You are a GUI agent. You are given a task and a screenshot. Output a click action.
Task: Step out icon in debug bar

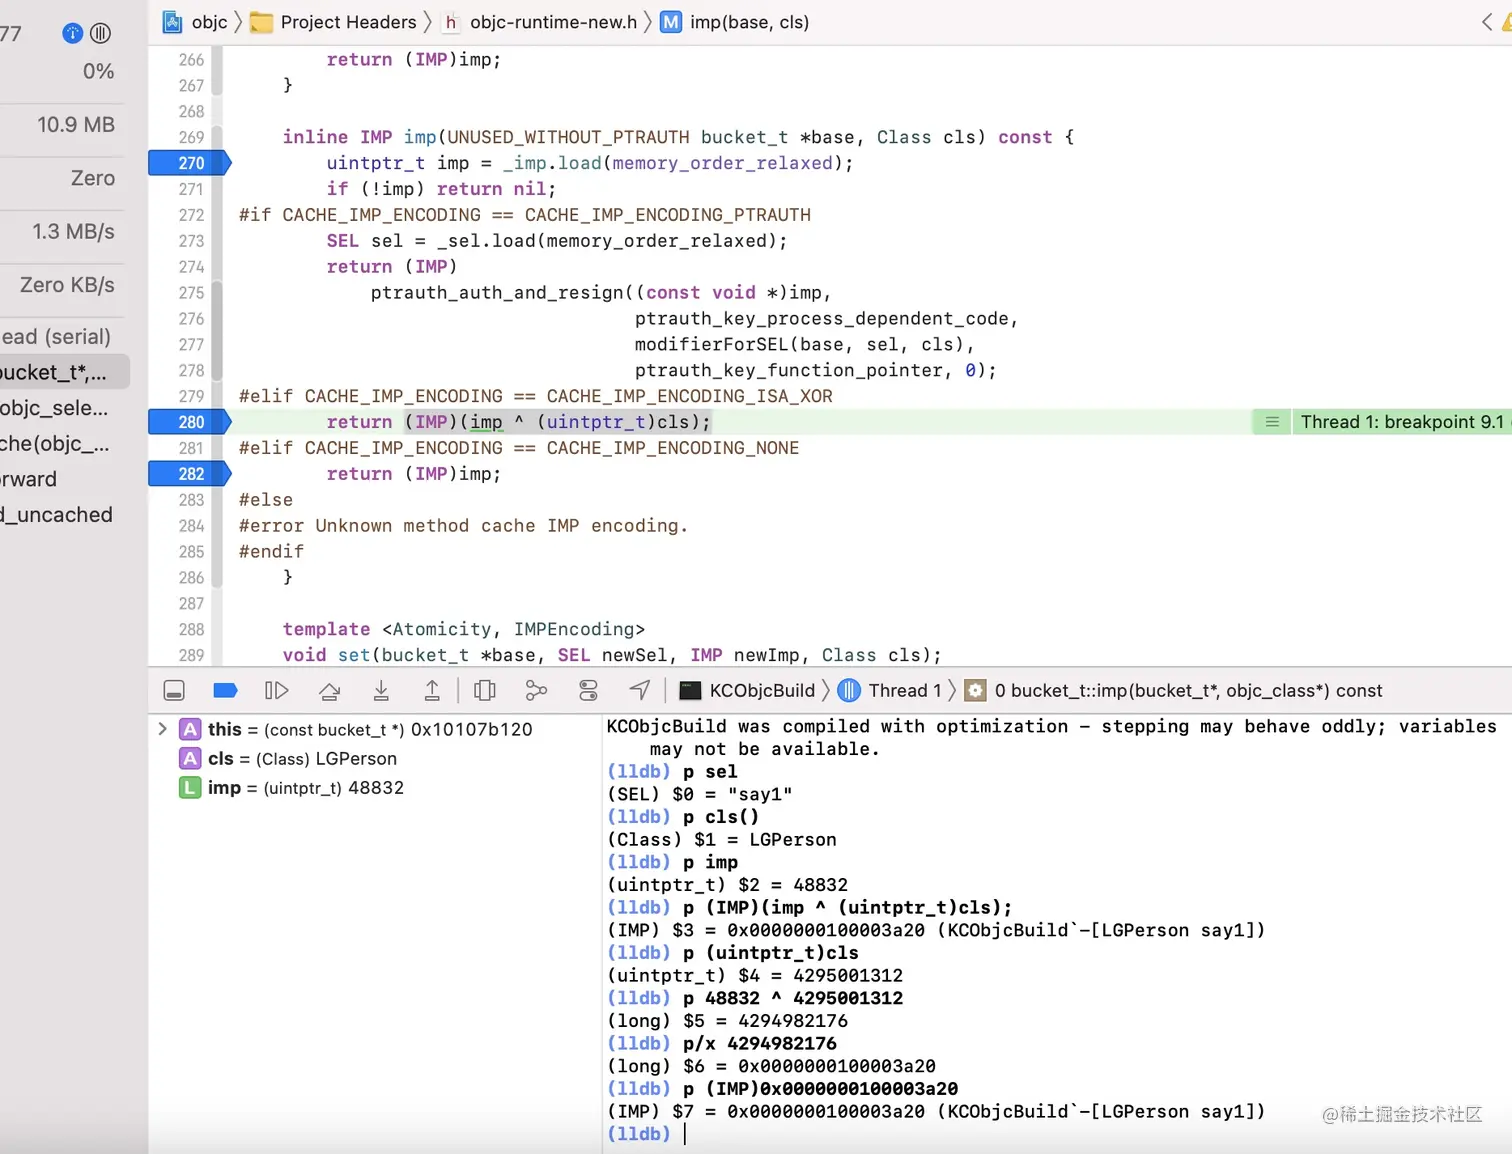coord(432,690)
